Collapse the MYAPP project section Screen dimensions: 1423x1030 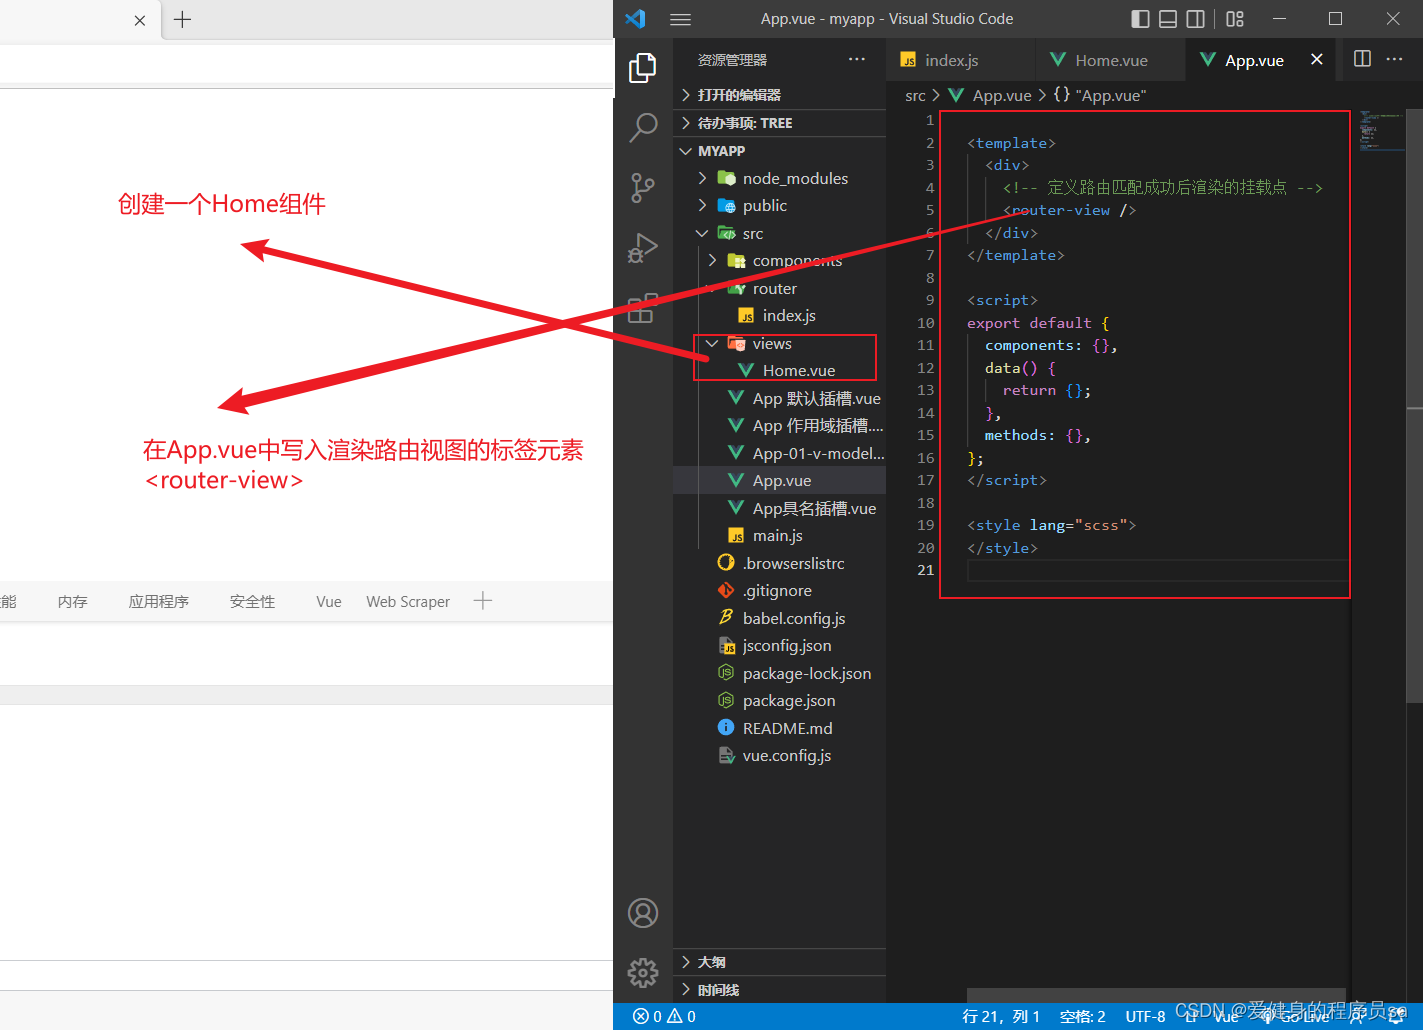[x=779, y=151]
